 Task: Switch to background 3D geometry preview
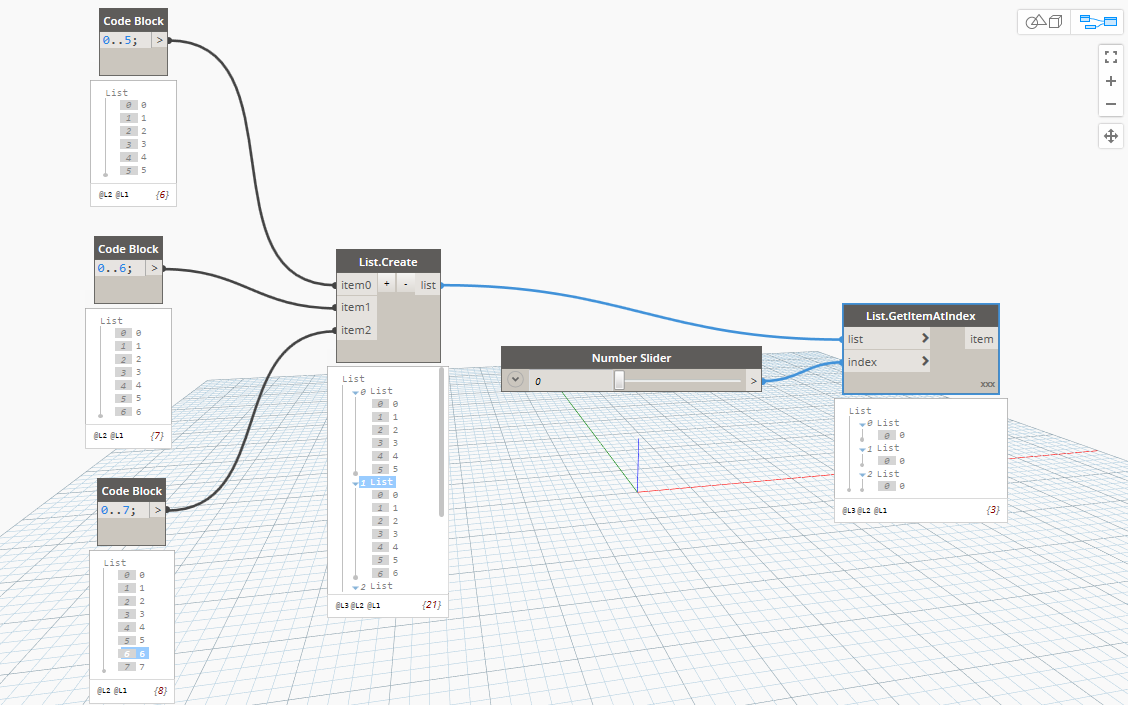tap(1043, 21)
